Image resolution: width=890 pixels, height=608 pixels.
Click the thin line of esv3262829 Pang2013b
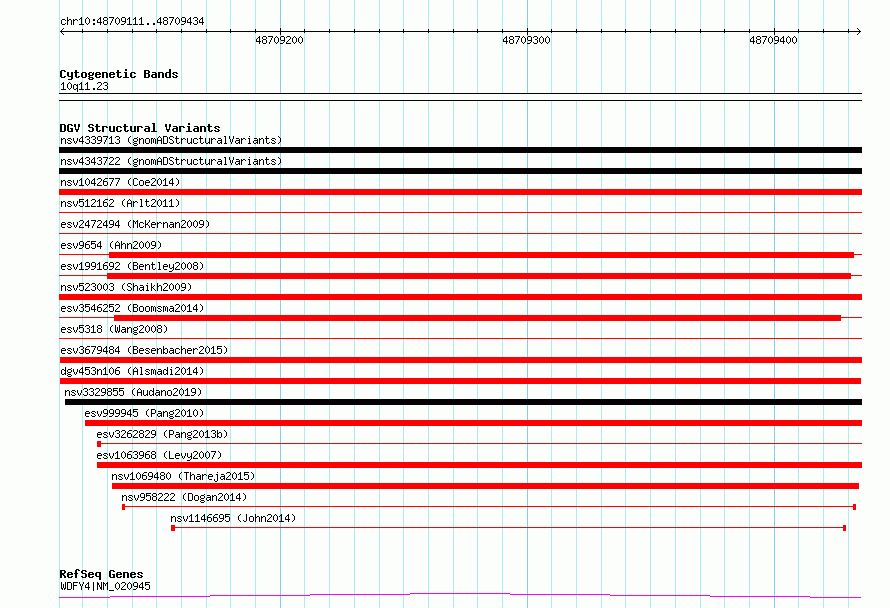click(x=480, y=443)
